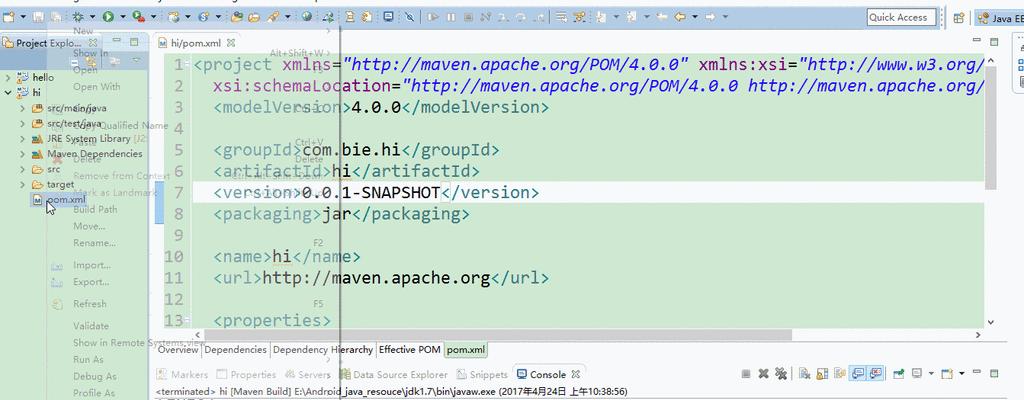Viewport: 1024px width, 400px height.
Task: Click the Open Perspective icon
Action: (959, 18)
